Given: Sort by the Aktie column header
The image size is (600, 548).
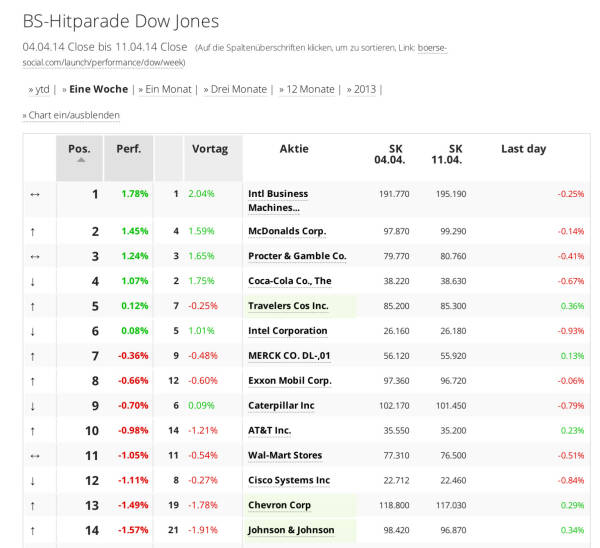Looking at the screenshot, I should coord(294,149).
